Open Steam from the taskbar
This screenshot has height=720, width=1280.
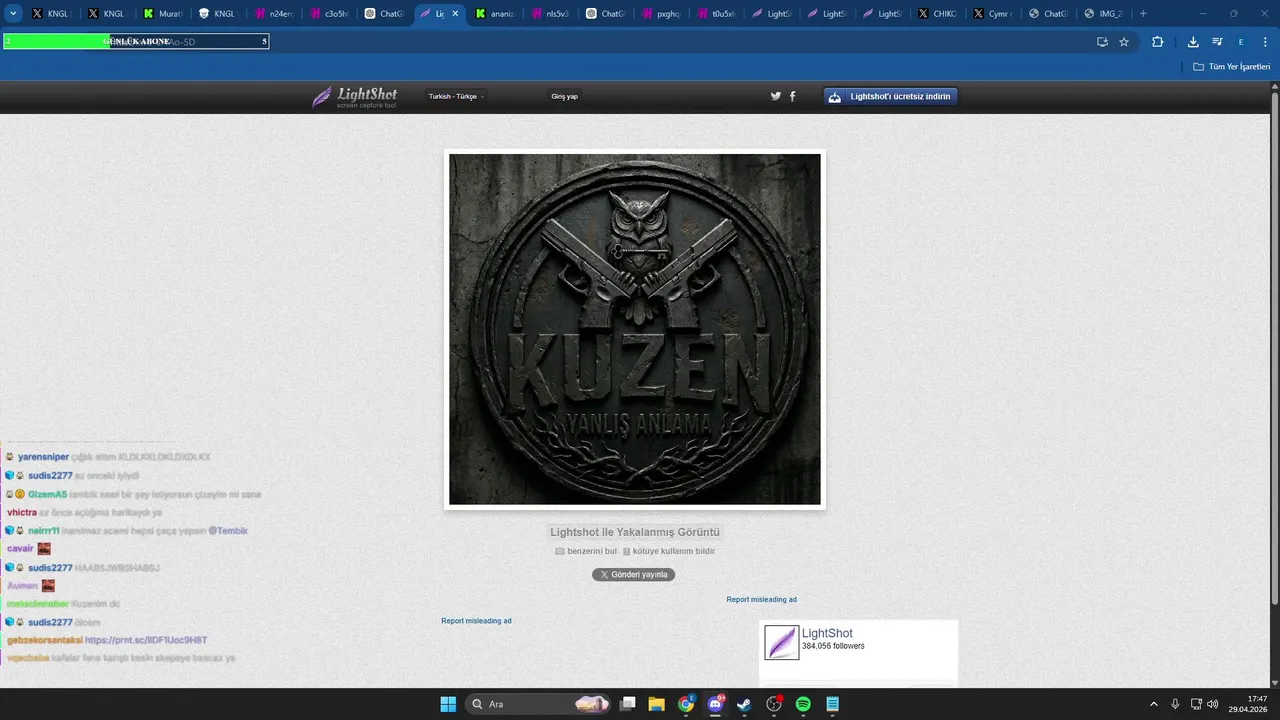tap(744, 704)
